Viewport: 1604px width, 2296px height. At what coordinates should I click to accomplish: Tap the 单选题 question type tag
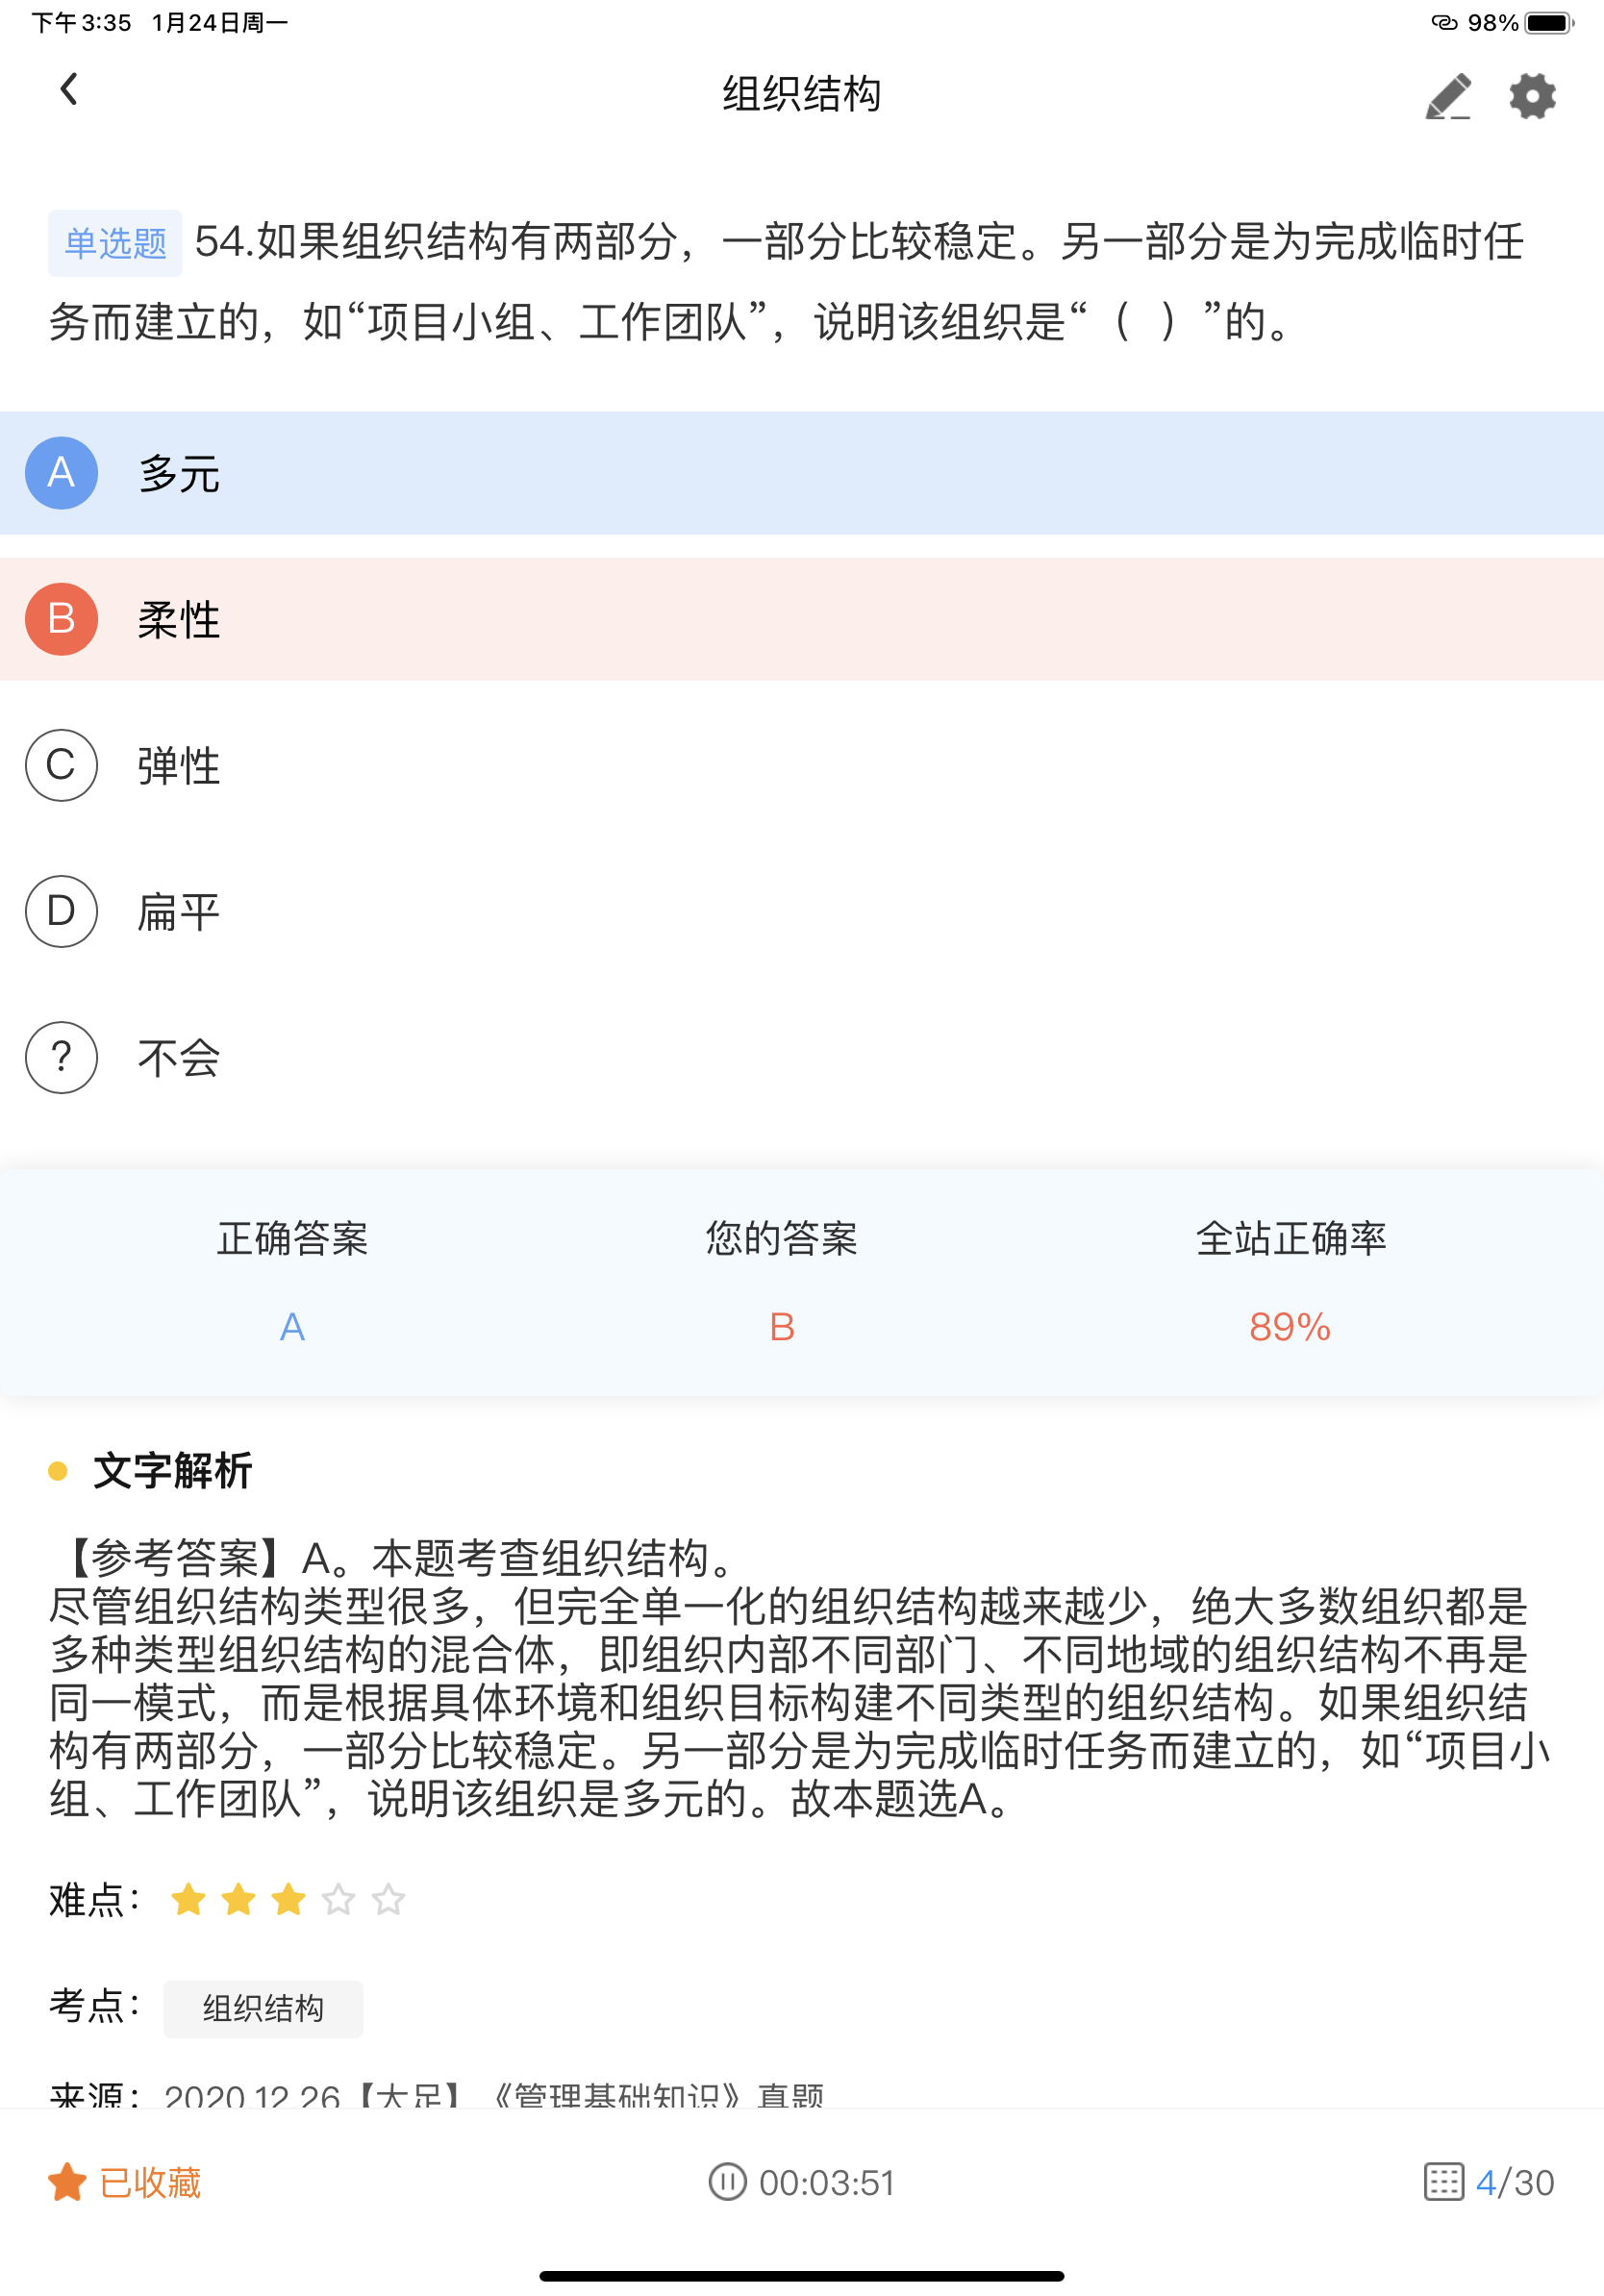[x=115, y=243]
